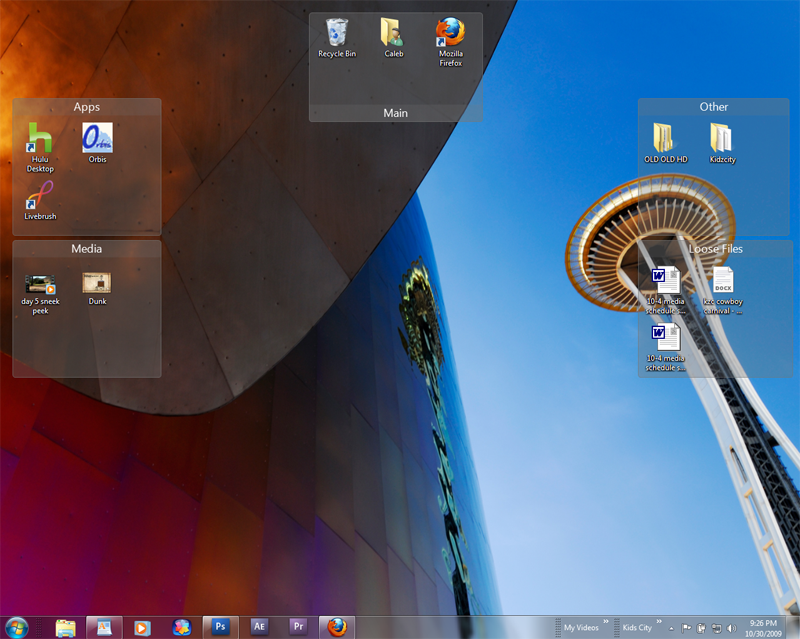Viewport: 800px width, 639px height.
Task: Show hidden notification area icons
Action: pos(671,628)
